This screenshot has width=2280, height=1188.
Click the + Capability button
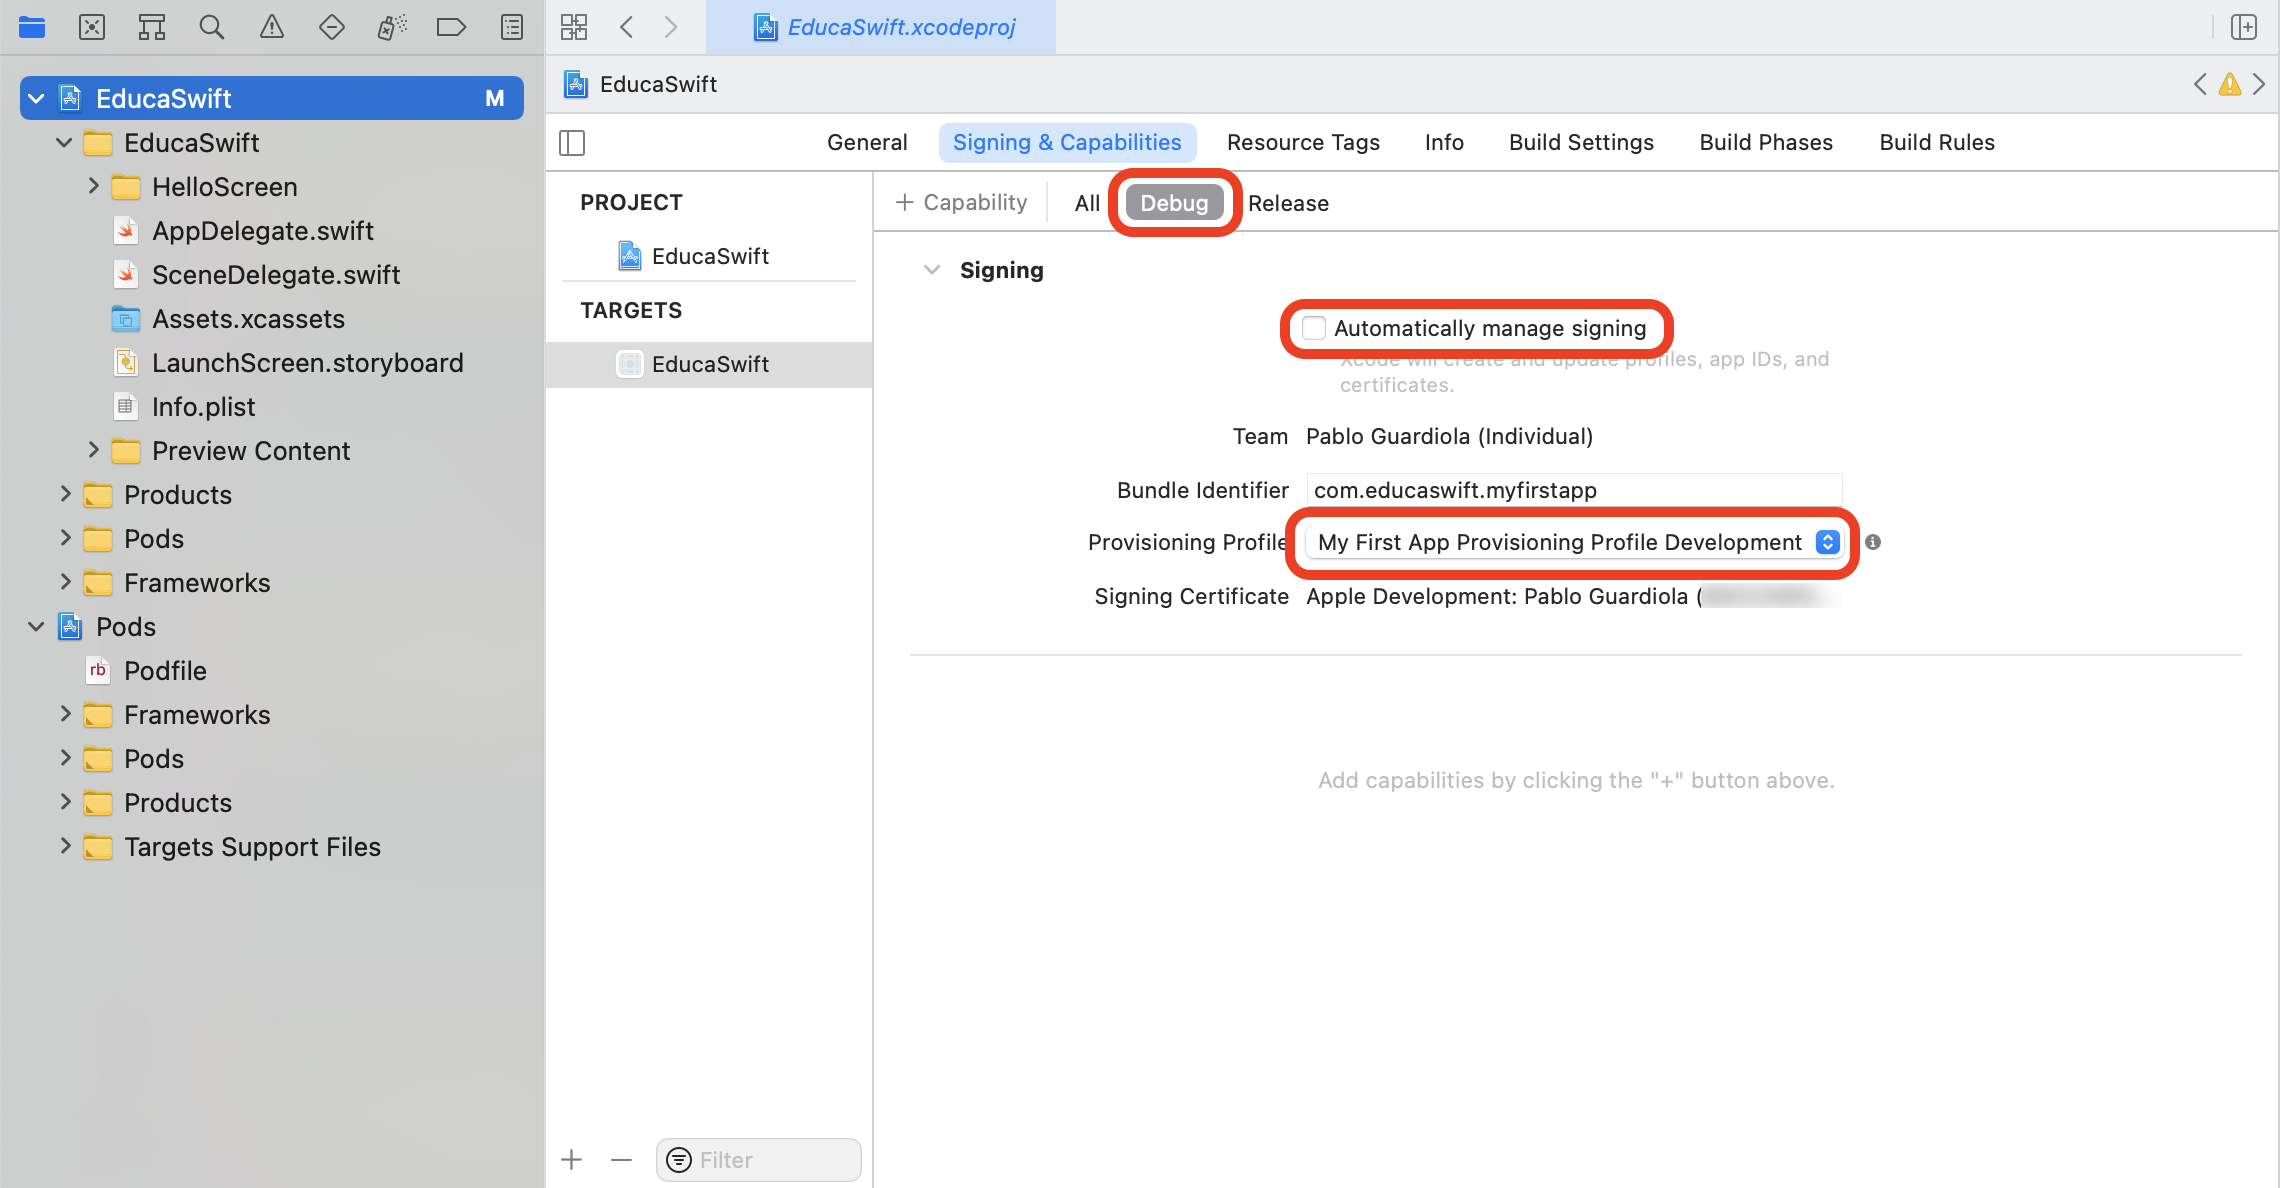point(961,203)
